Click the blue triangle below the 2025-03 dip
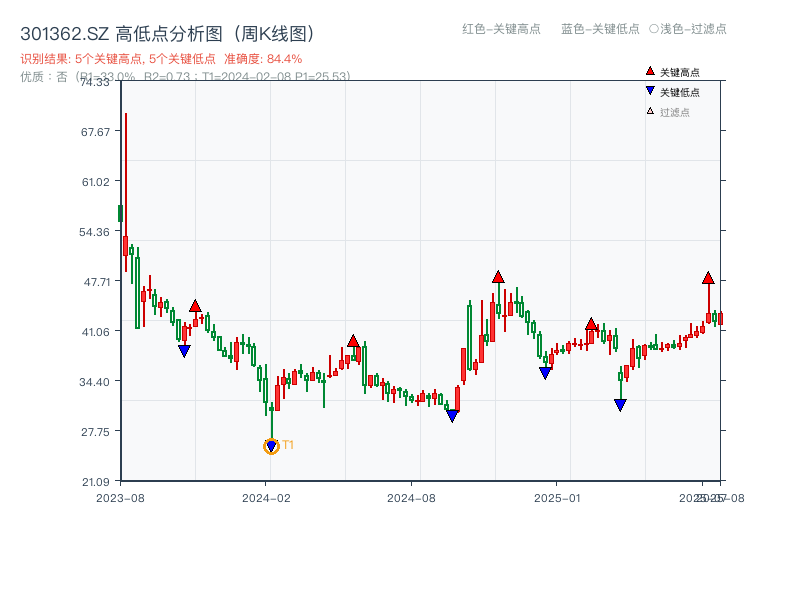The image size is (800, 600). pos(620,403)
